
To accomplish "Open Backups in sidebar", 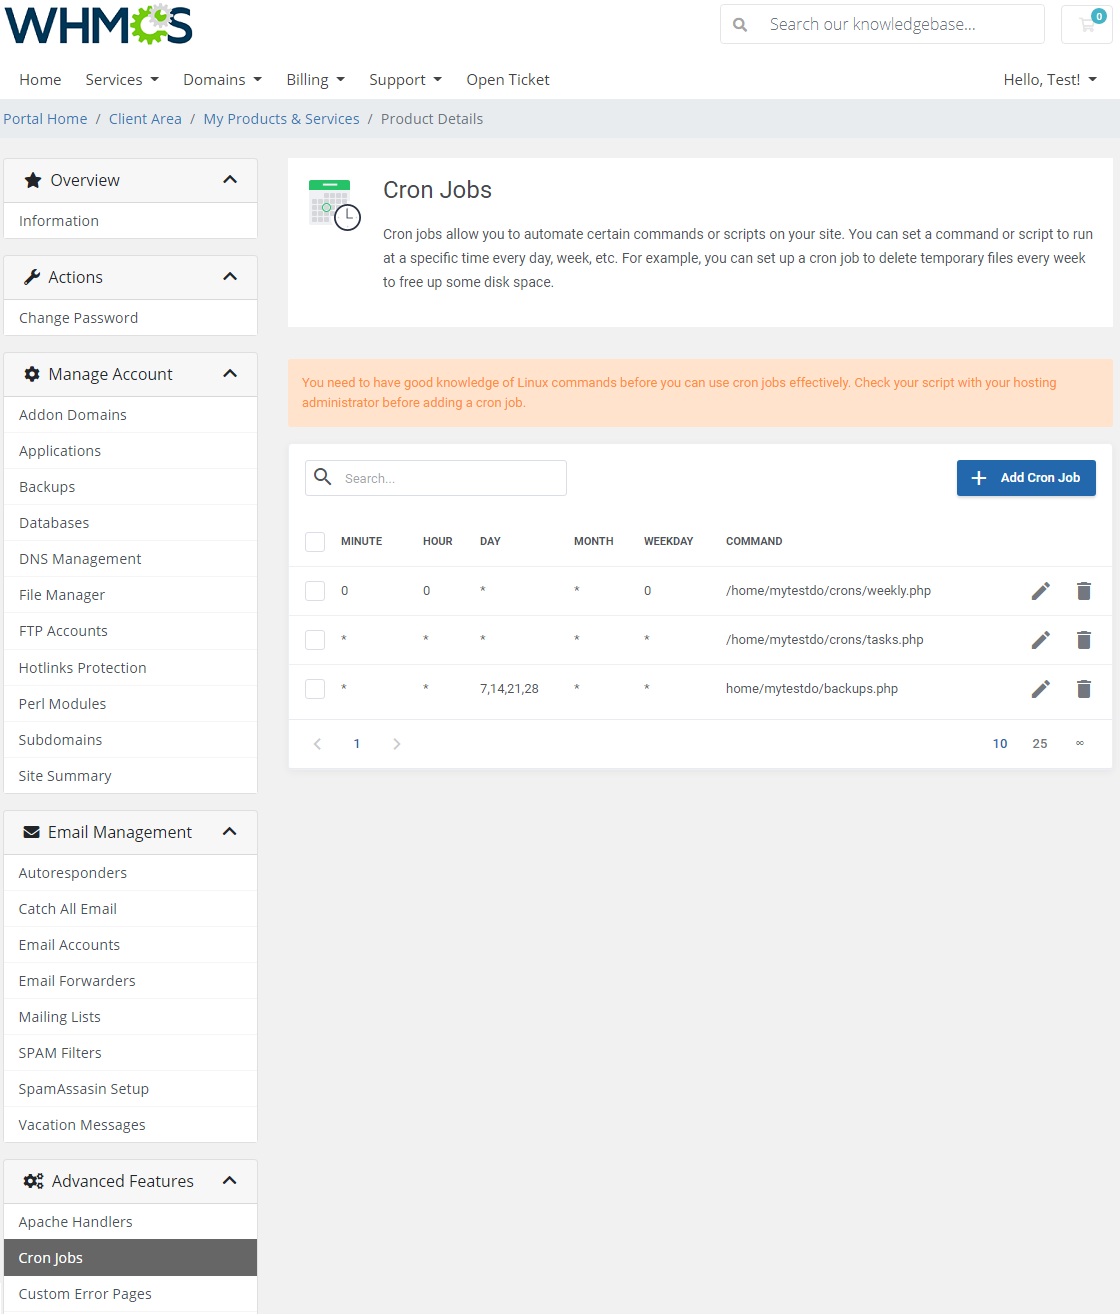I will tap(130, 487).
